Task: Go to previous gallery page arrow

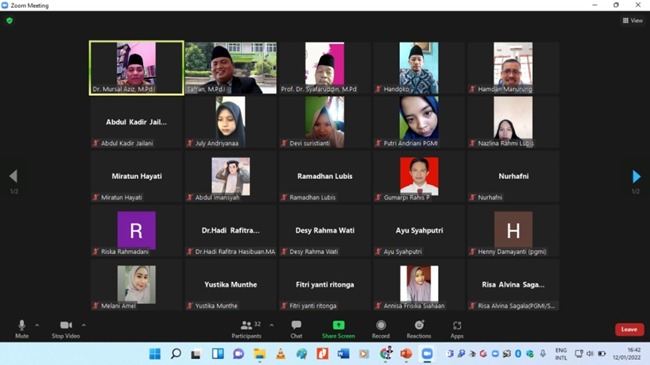Action: [x=13, y=176]
